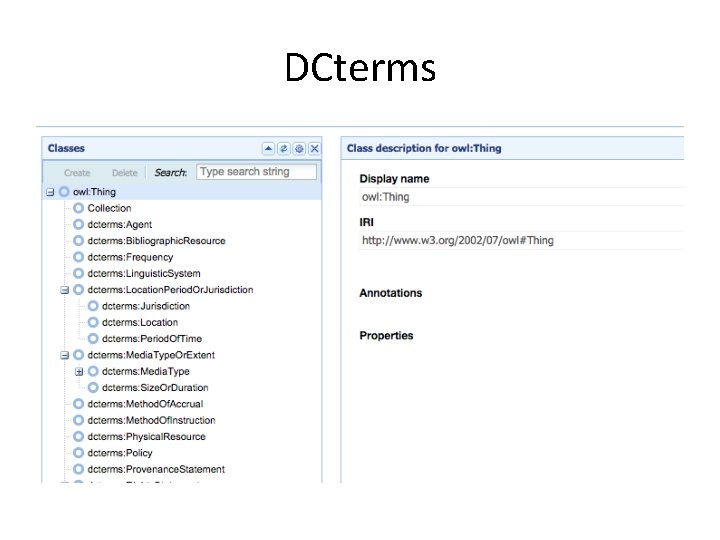Screen dimensions: 720x540
Task: Select dcterms:Agent class
Action: 120,225
